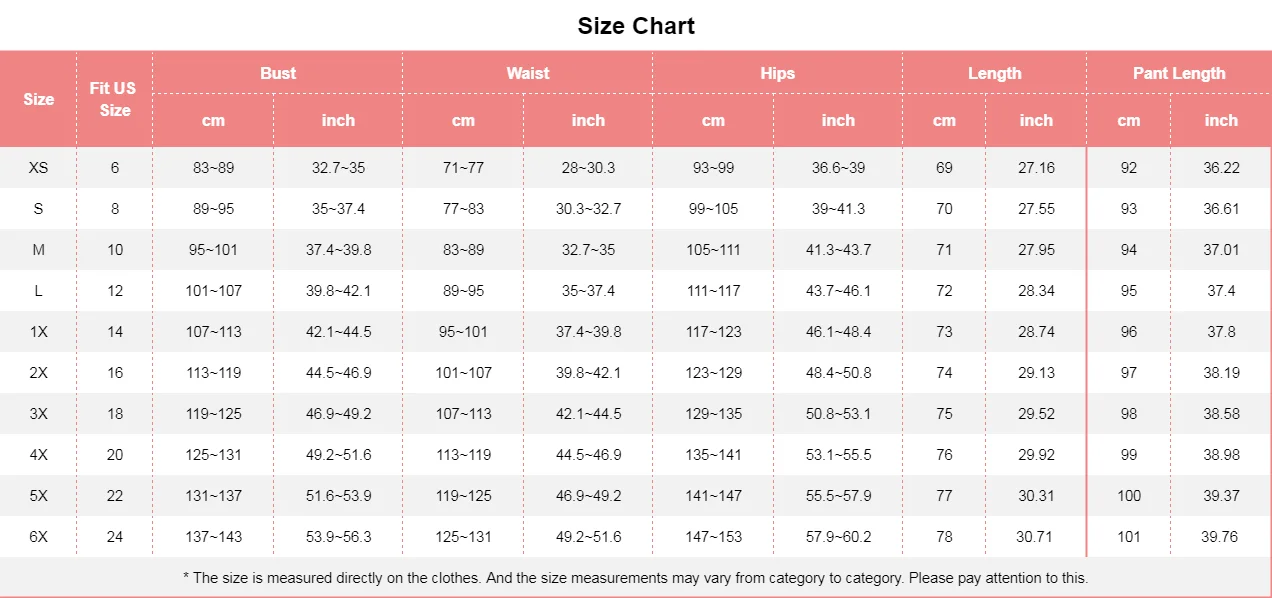Click hips value 57.9~60.2 inch
Image resolution: width=1272 pixels, height=598 pixels.
tap(838, 537)
